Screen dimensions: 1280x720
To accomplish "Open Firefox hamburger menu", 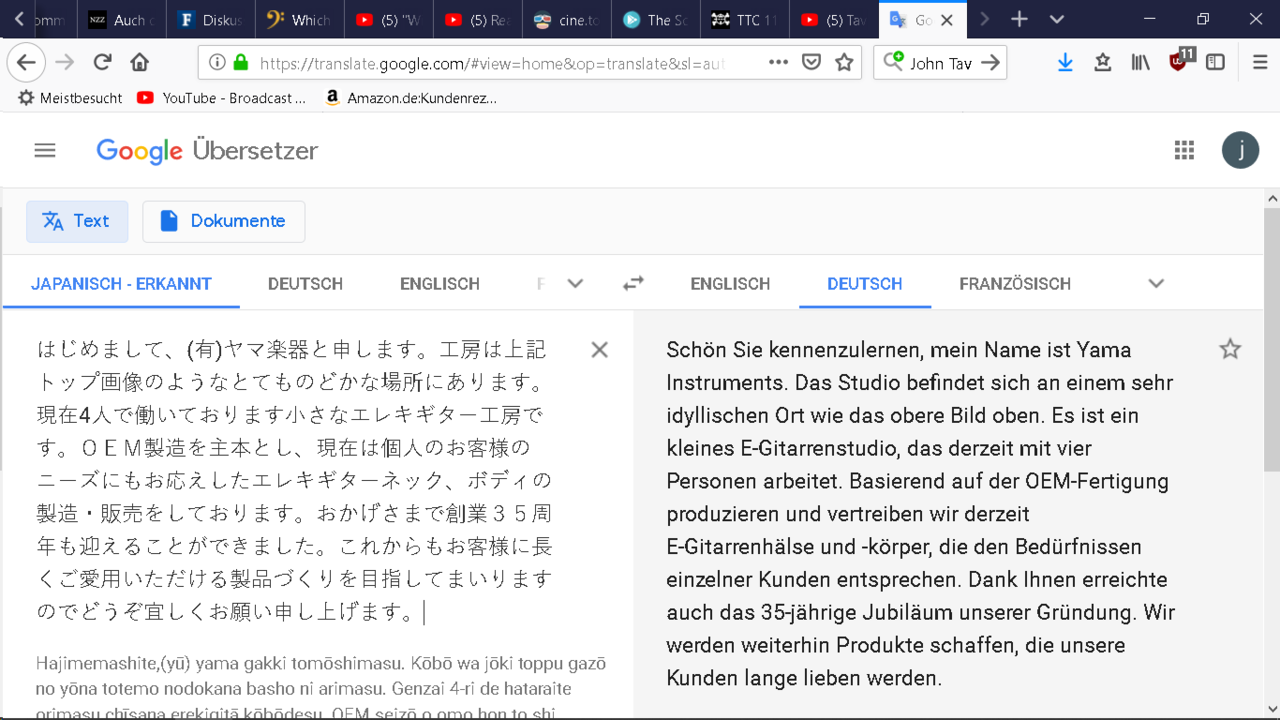I will tap(1260, 62).
